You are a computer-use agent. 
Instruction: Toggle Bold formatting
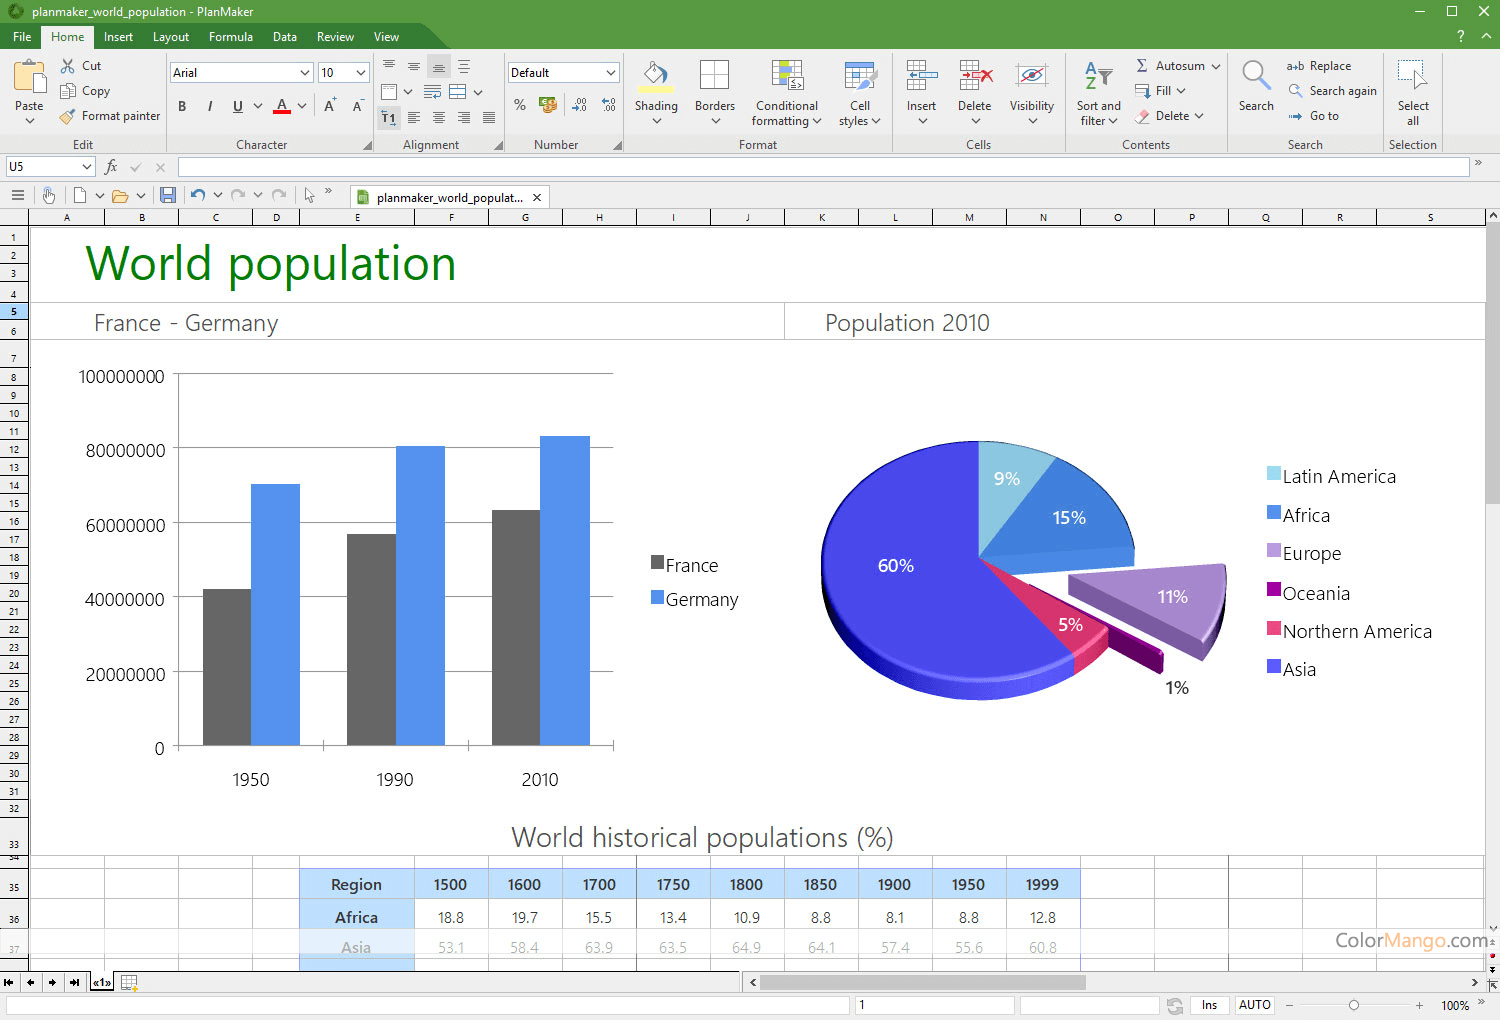[182, 106]
